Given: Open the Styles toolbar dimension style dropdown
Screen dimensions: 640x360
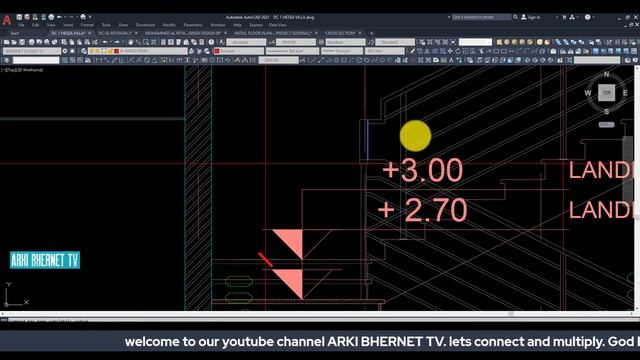Looking at the screenshot, I should pos(296,42).
